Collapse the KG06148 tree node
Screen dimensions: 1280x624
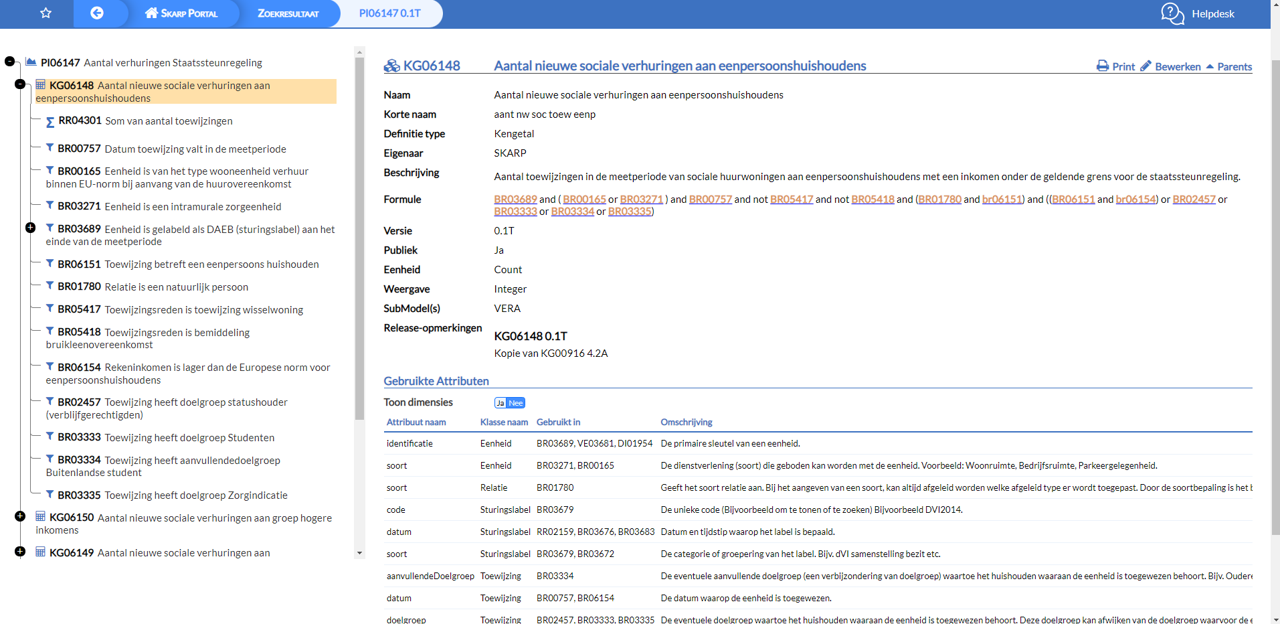pos(20,85)
